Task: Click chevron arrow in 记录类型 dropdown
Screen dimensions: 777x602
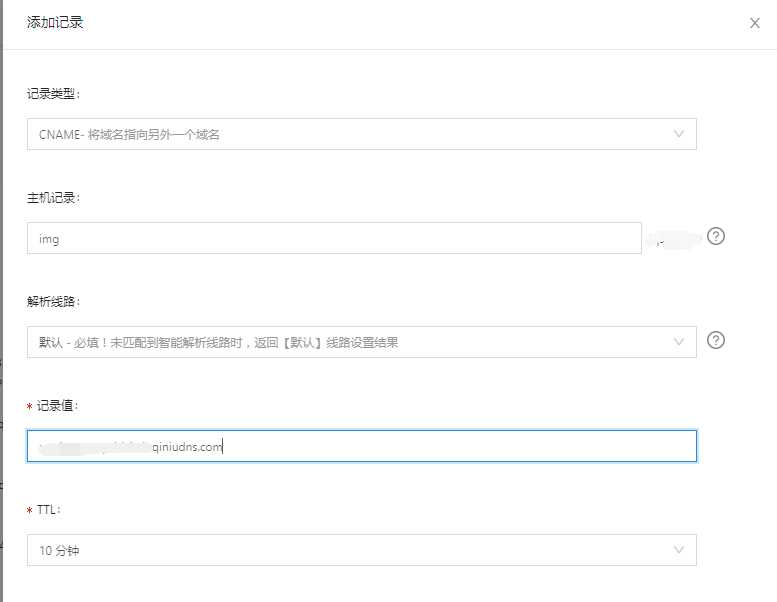Action: click(x=679, y=134)
